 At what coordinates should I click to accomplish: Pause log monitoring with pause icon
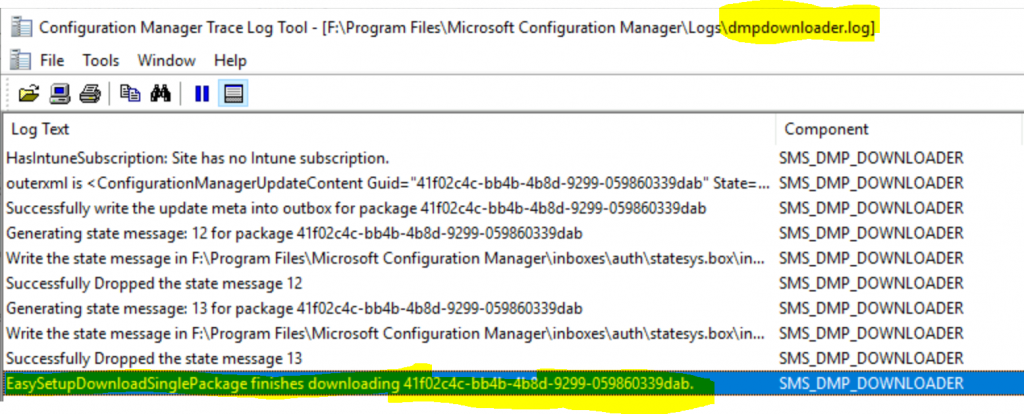202,94
